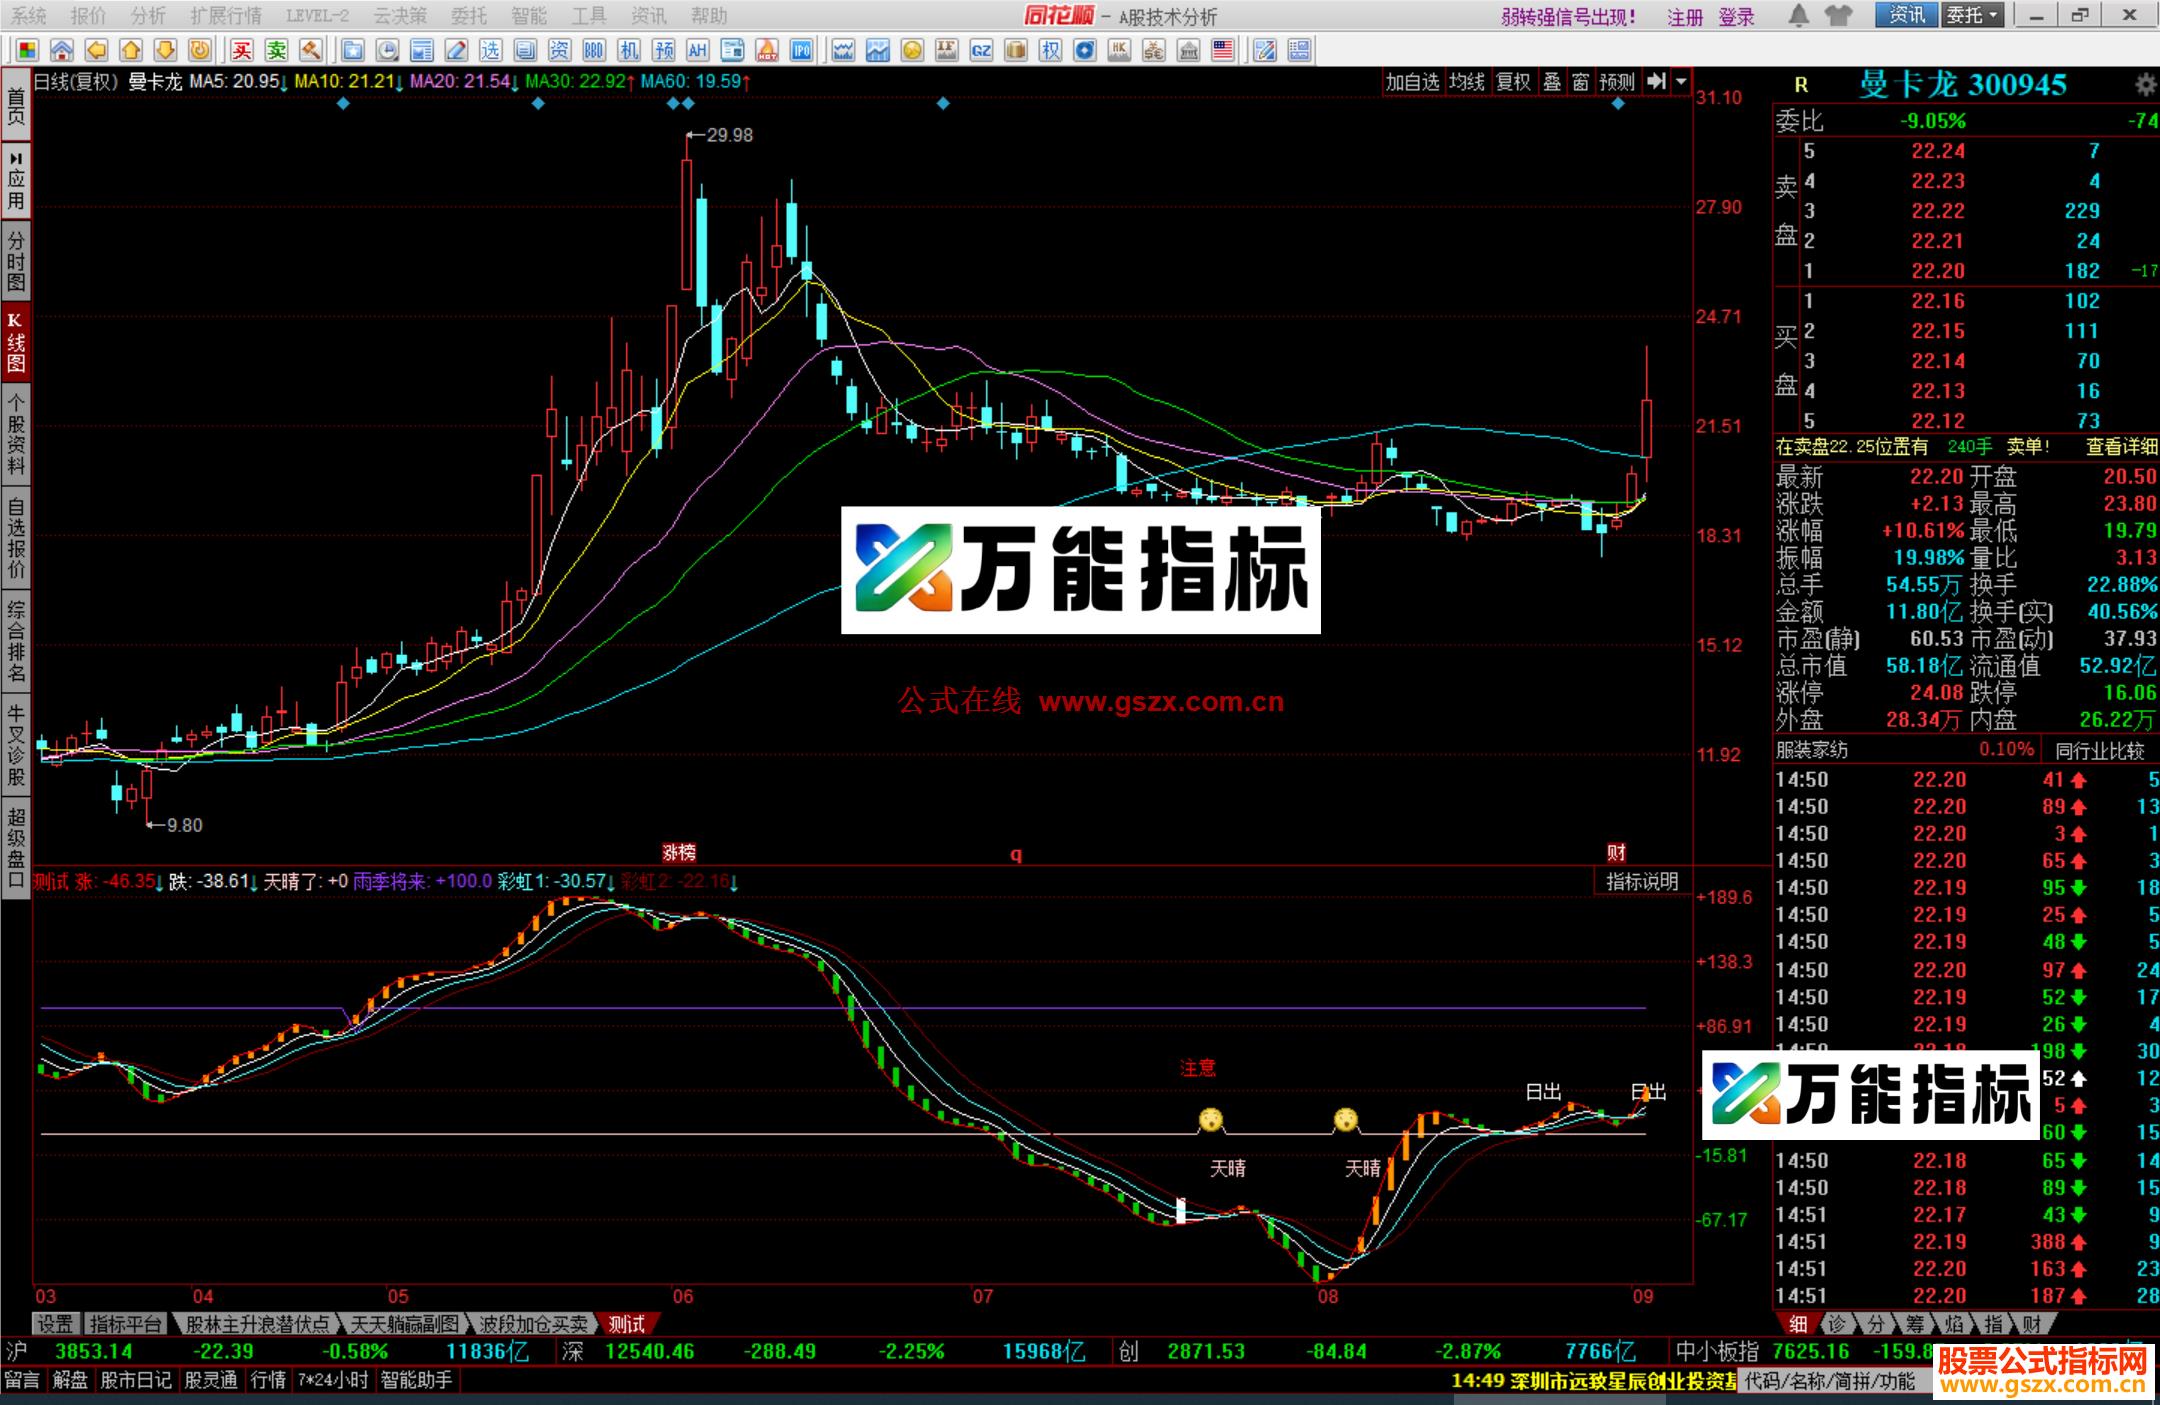
Task: Click the AH 比价 toolbar icon
Action: 698,50
